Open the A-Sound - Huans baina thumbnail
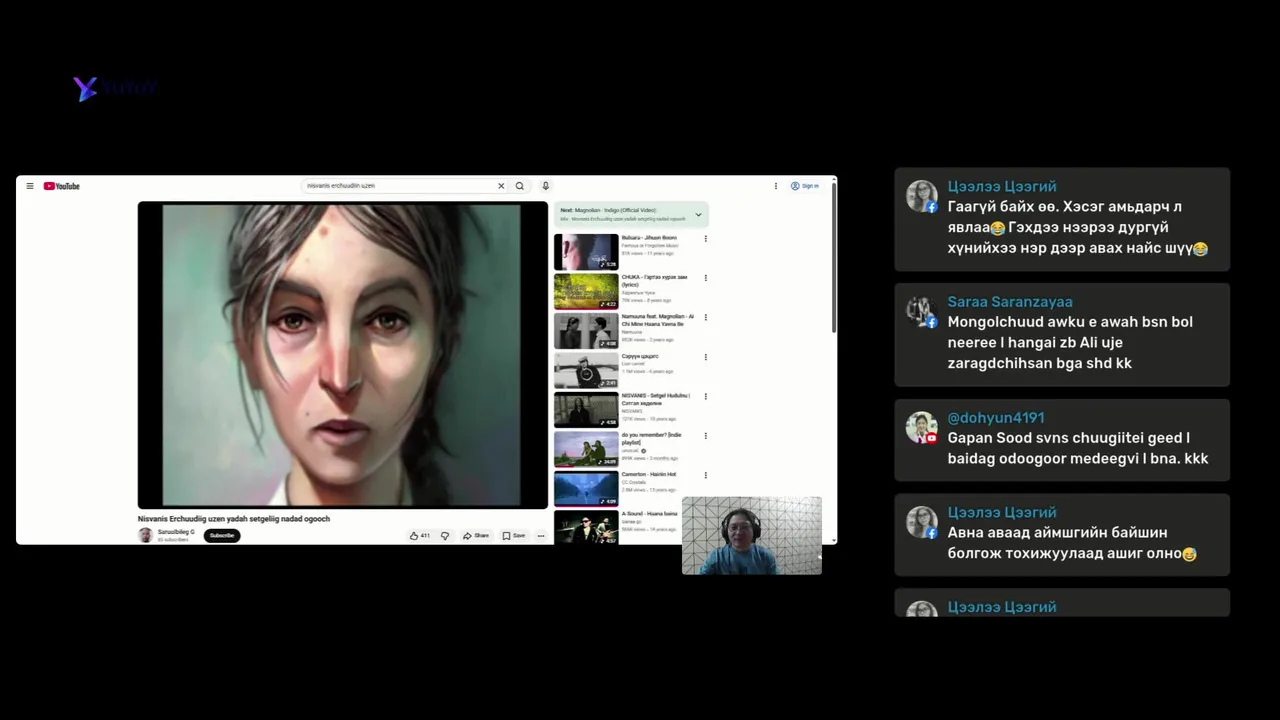Screen dimensions: 1280x720 [586, 527]
